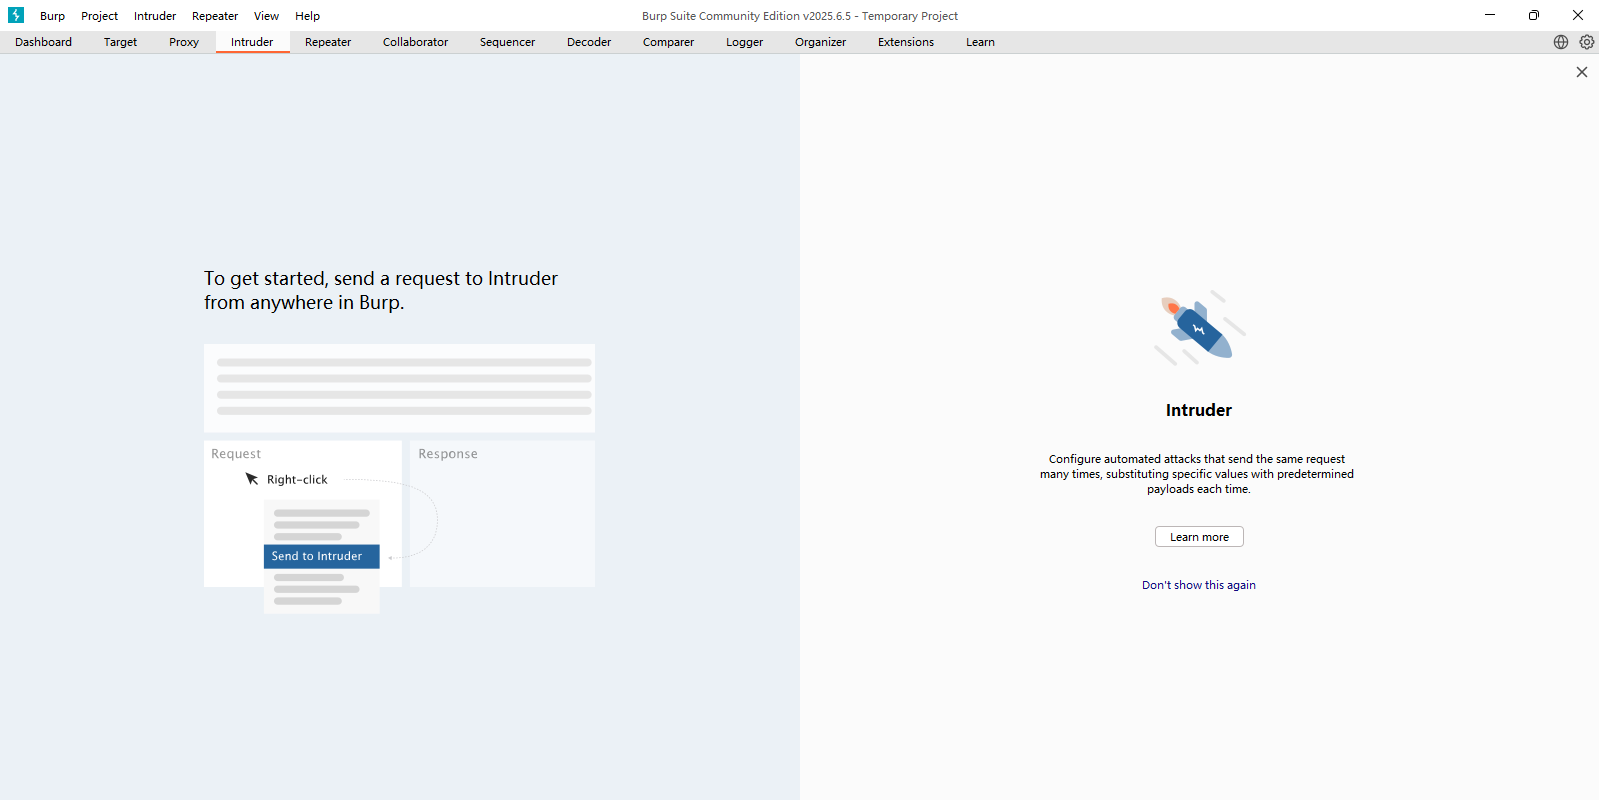Close the Burp Suite window
Screen dimensions: 1599x800
point(1577,15)
